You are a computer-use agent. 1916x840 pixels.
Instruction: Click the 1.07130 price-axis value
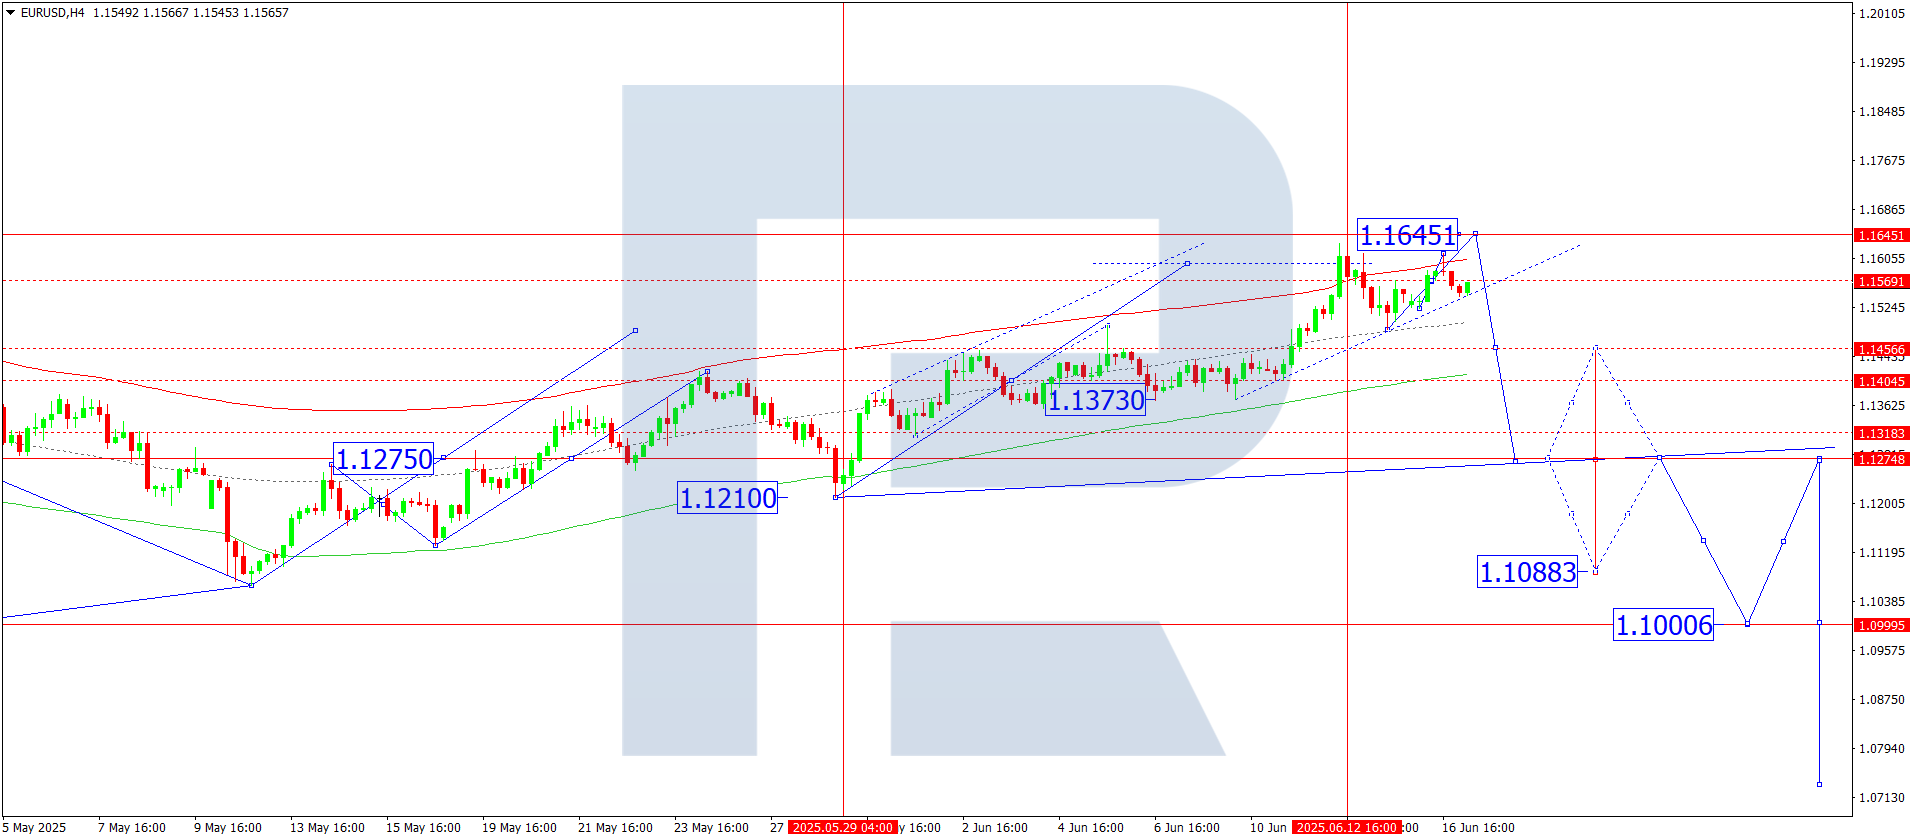(x=1881, y=797)
